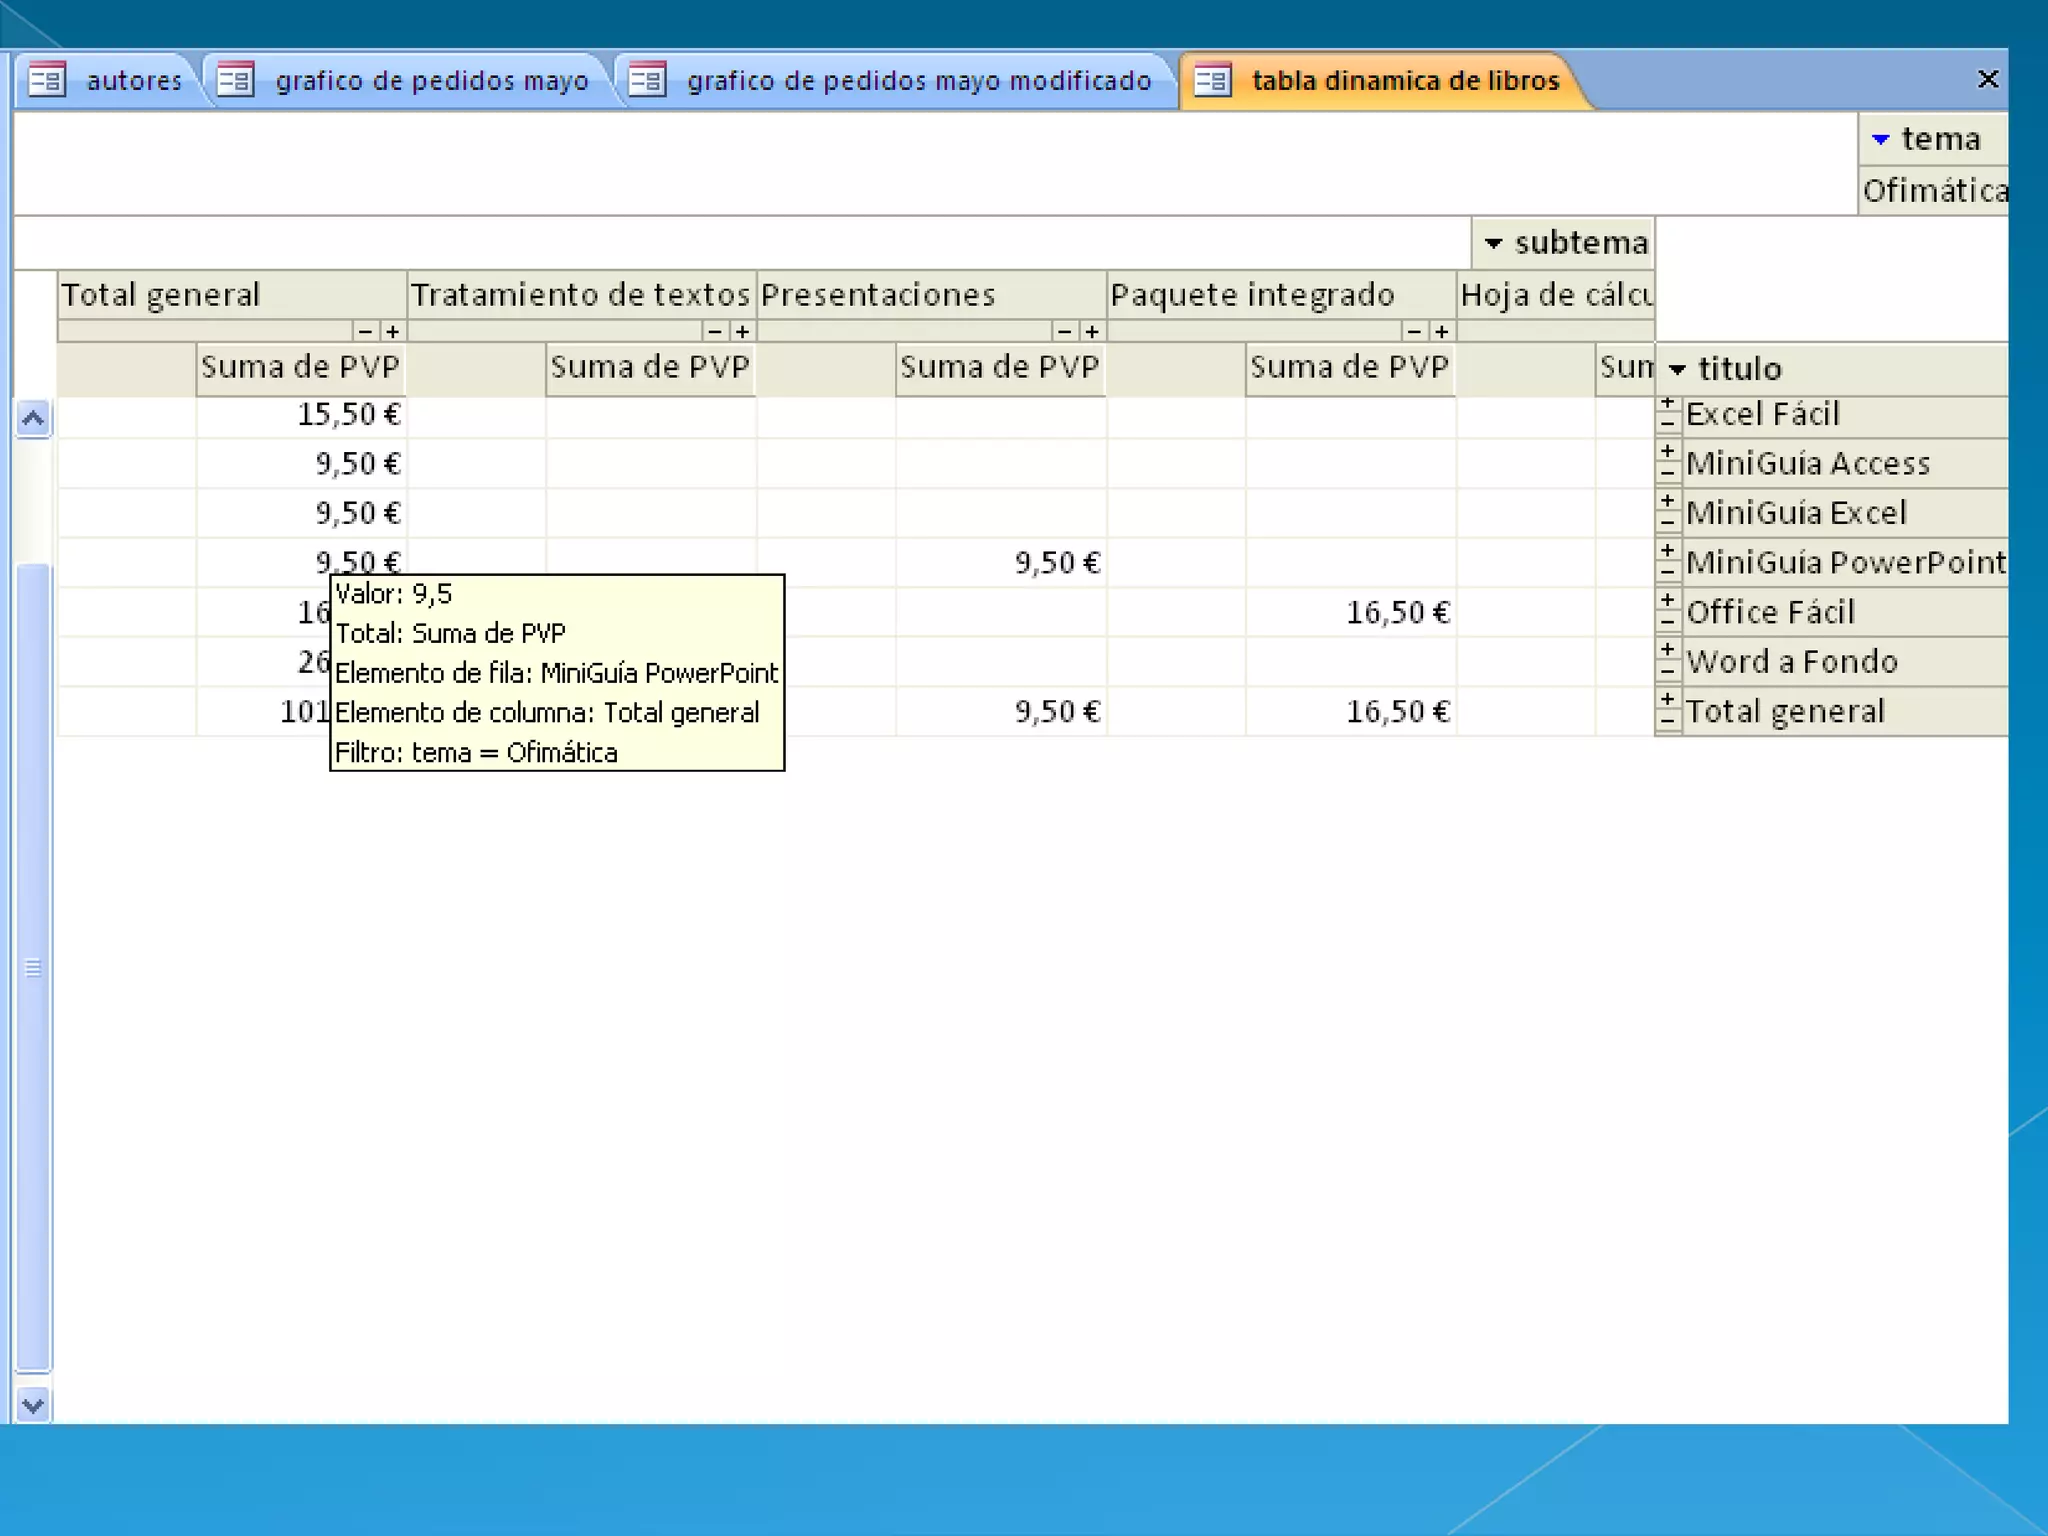
Task: Select the Paquete integrado column header
Action: [1252, 295]
